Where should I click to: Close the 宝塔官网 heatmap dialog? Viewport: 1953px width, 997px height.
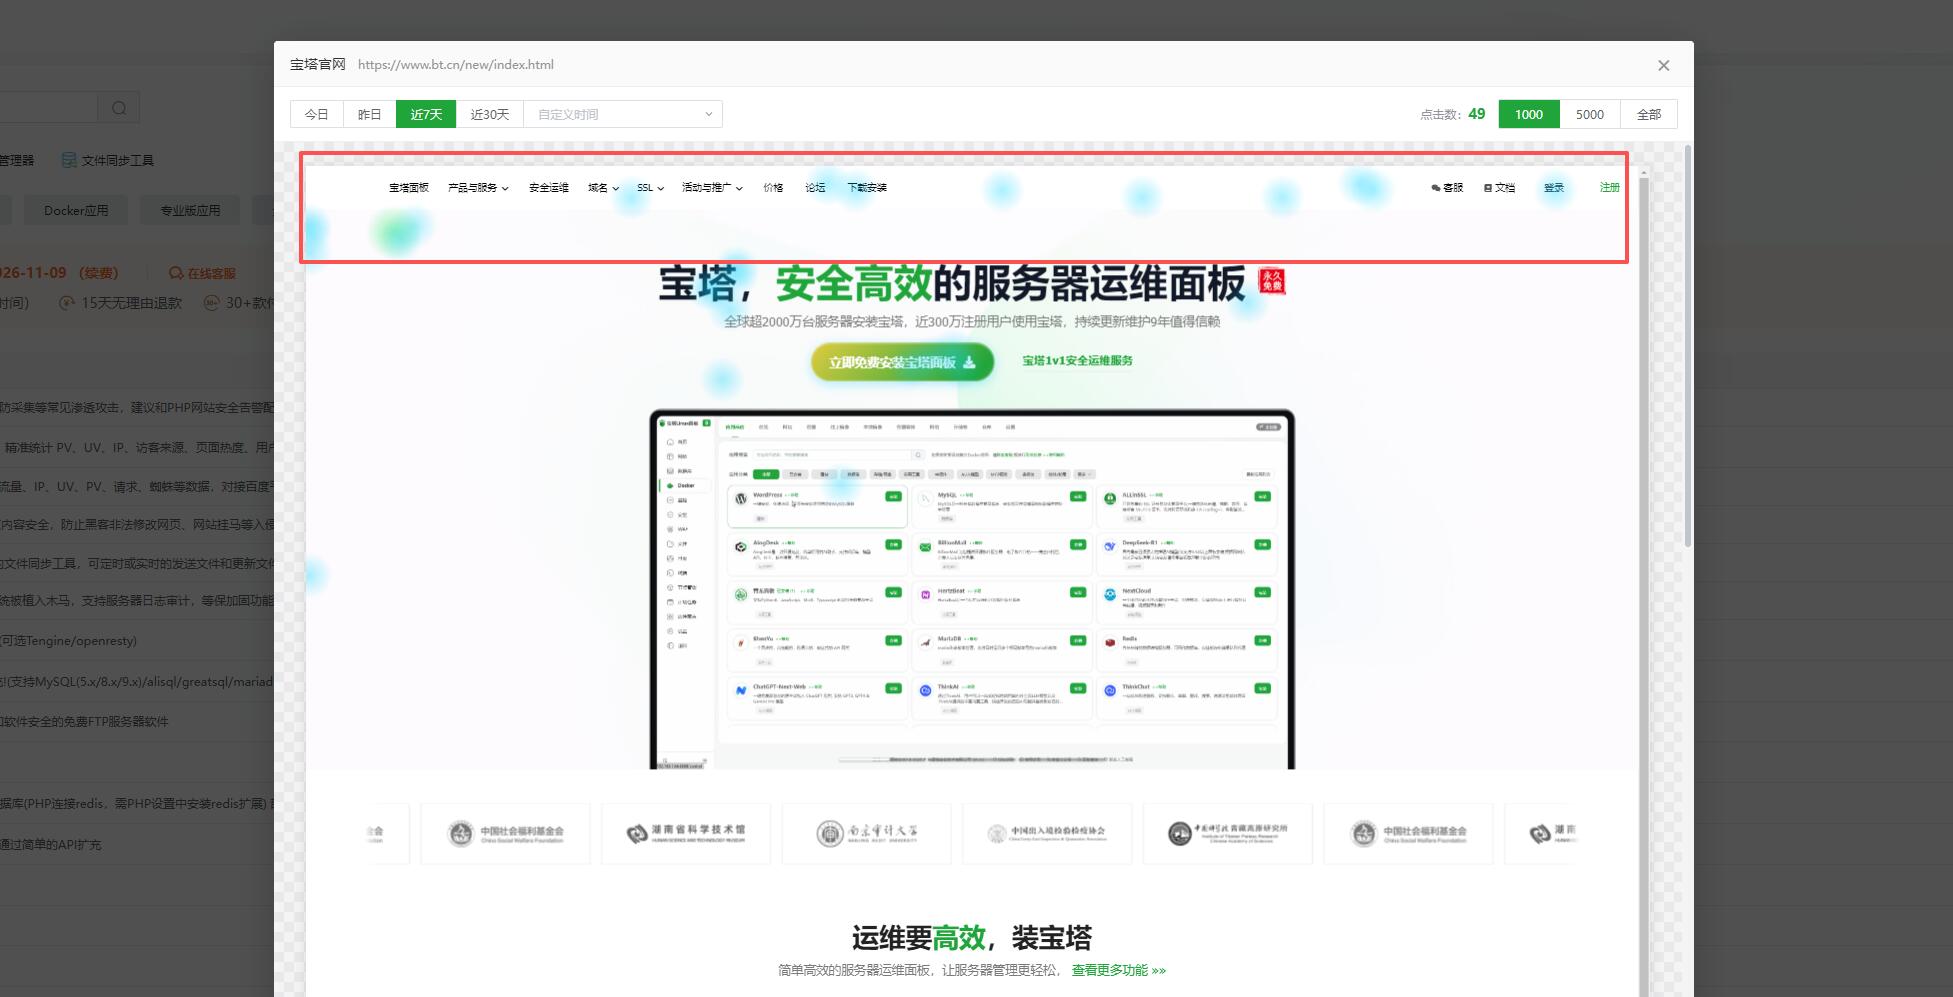(x=1663, y=65)
